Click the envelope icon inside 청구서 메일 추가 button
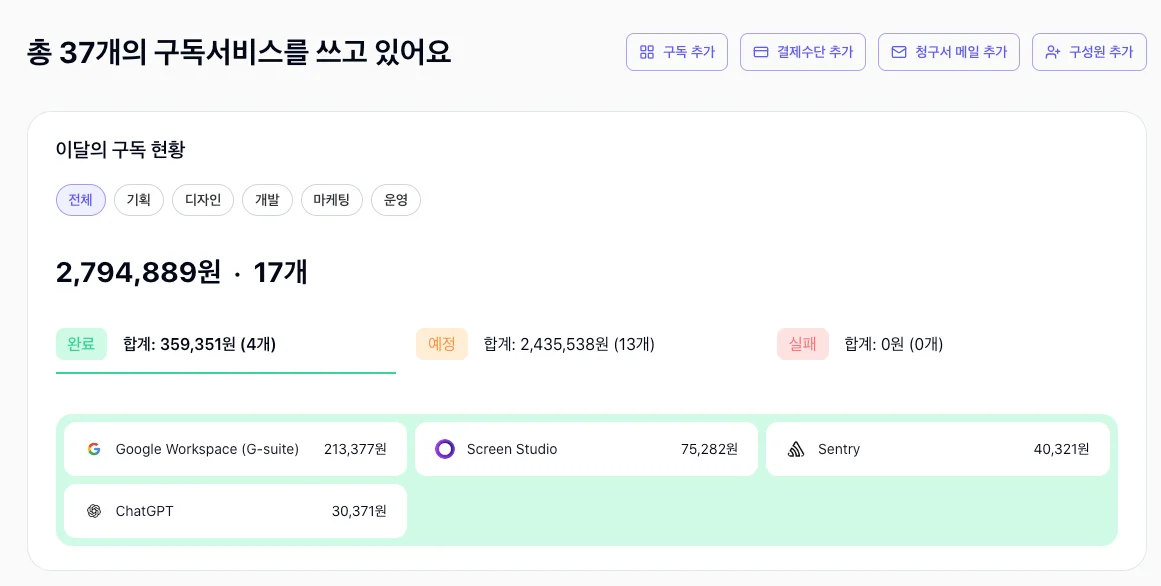The height and width of the screenshot is (586, 1161). 899,52
